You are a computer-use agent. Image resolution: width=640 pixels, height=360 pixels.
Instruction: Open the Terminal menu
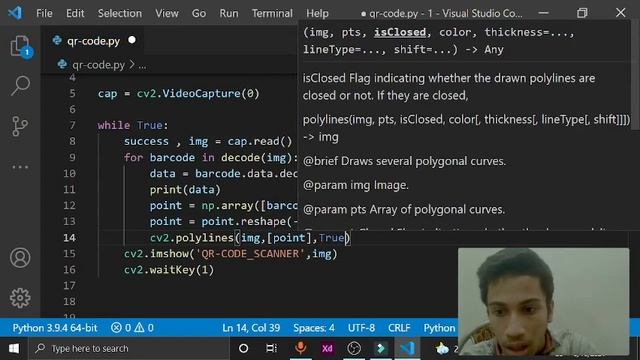pyautogui.click(x=272, y=13)
